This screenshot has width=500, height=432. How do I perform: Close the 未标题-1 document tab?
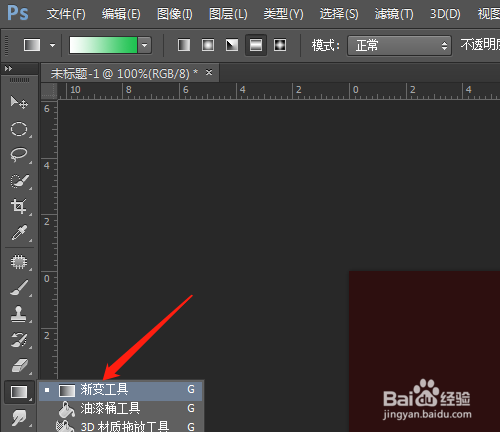point(209,72)
